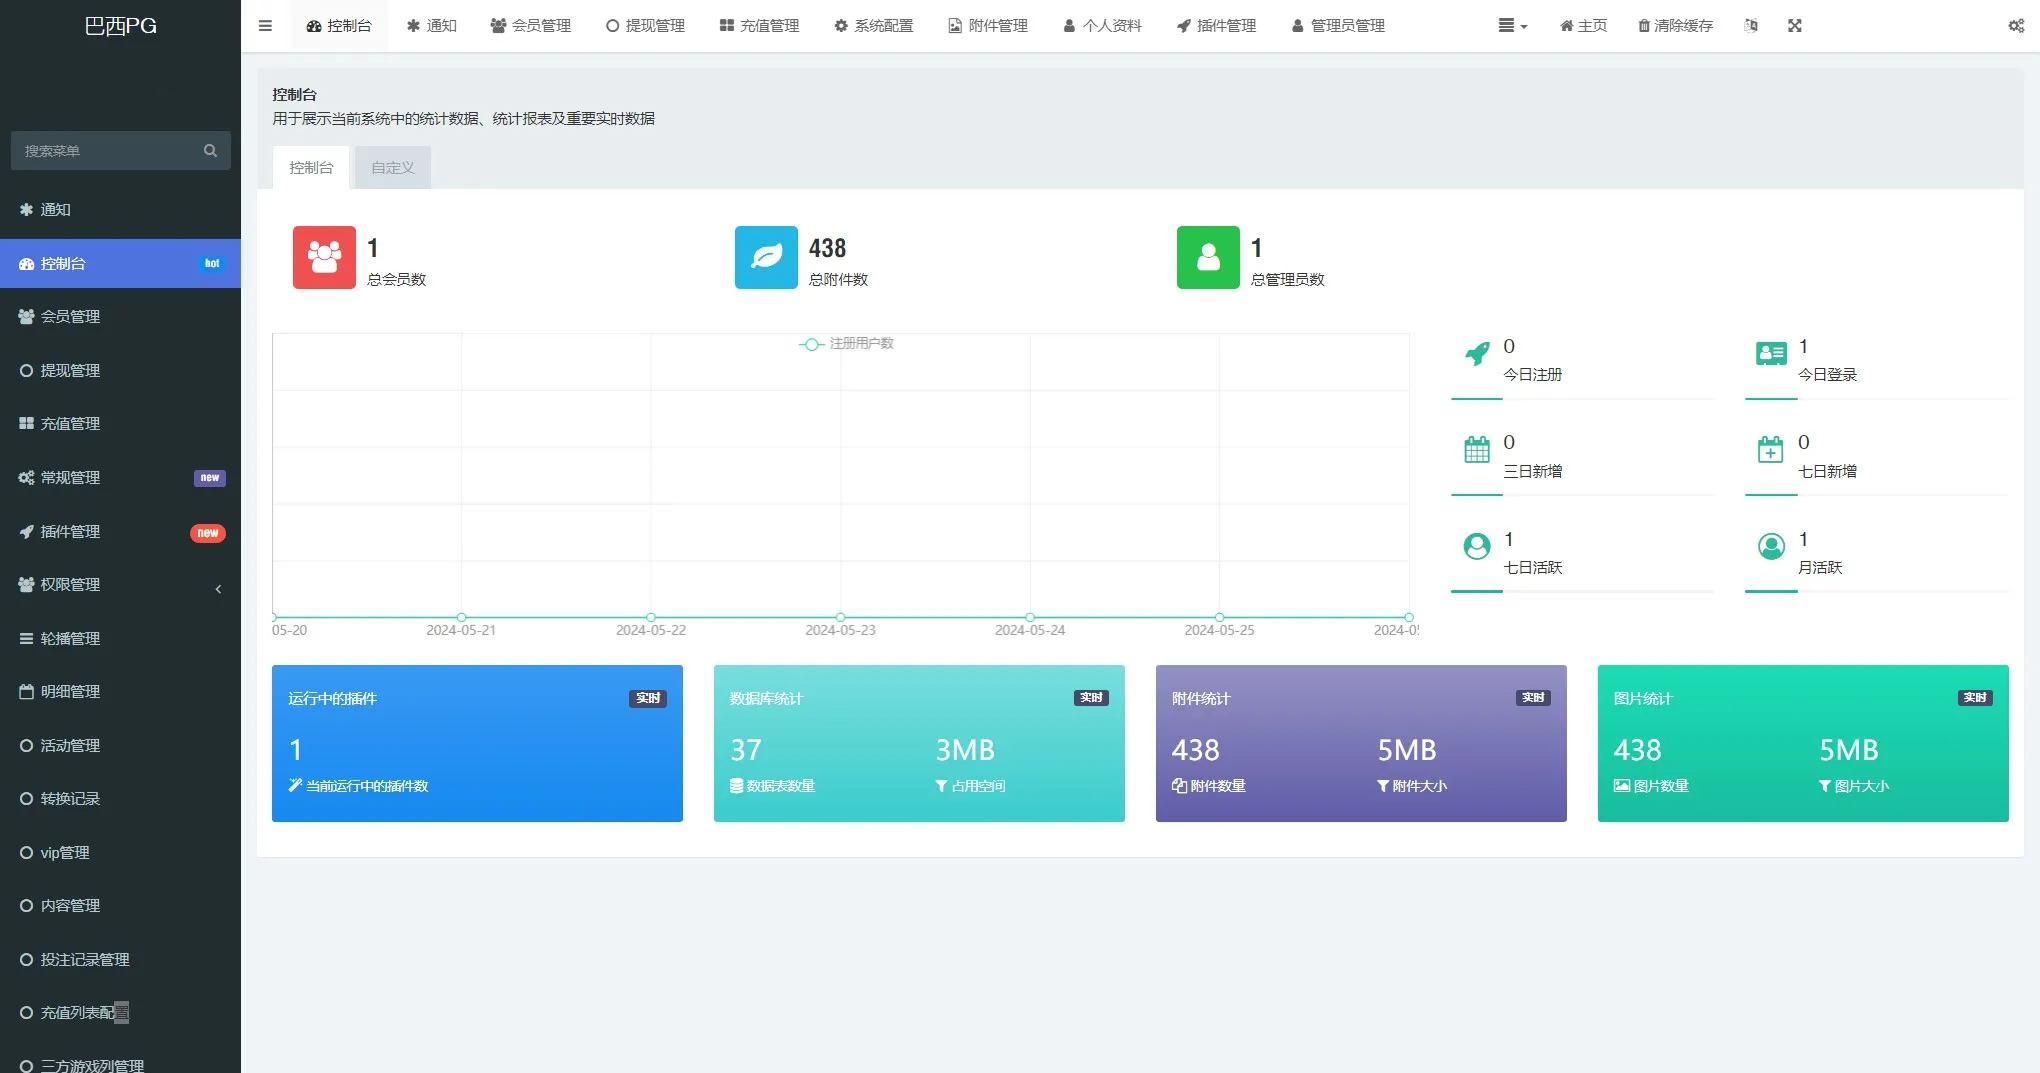Viewport: 2040px width, 1073px height.
Task: Toggle the sidebar with the hamburger icon
Action: (x=265, y=26)
